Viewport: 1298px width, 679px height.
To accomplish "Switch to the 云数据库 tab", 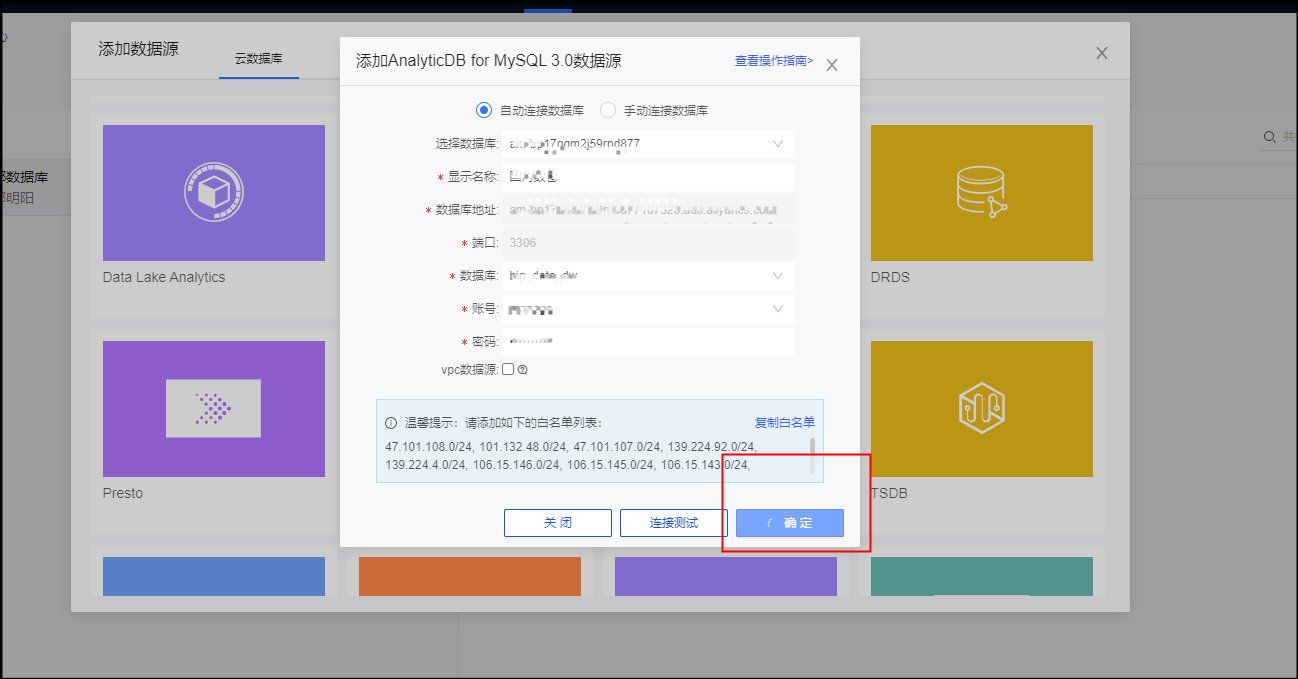I will click(258, 59).
